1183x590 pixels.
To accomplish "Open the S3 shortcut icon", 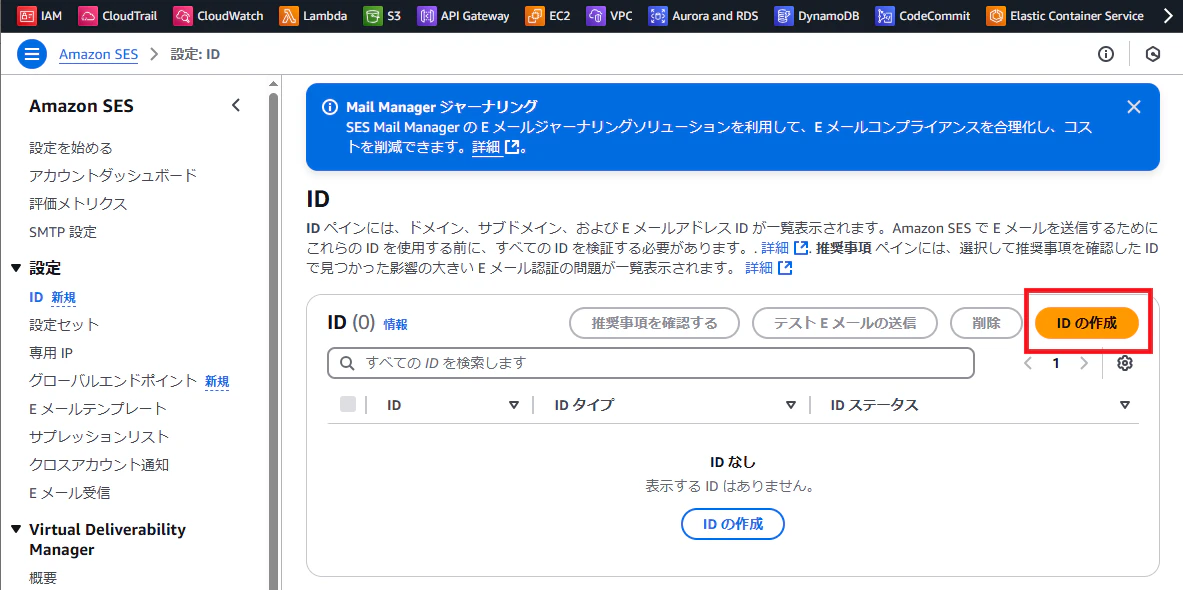I will click(x=372, y=15).
